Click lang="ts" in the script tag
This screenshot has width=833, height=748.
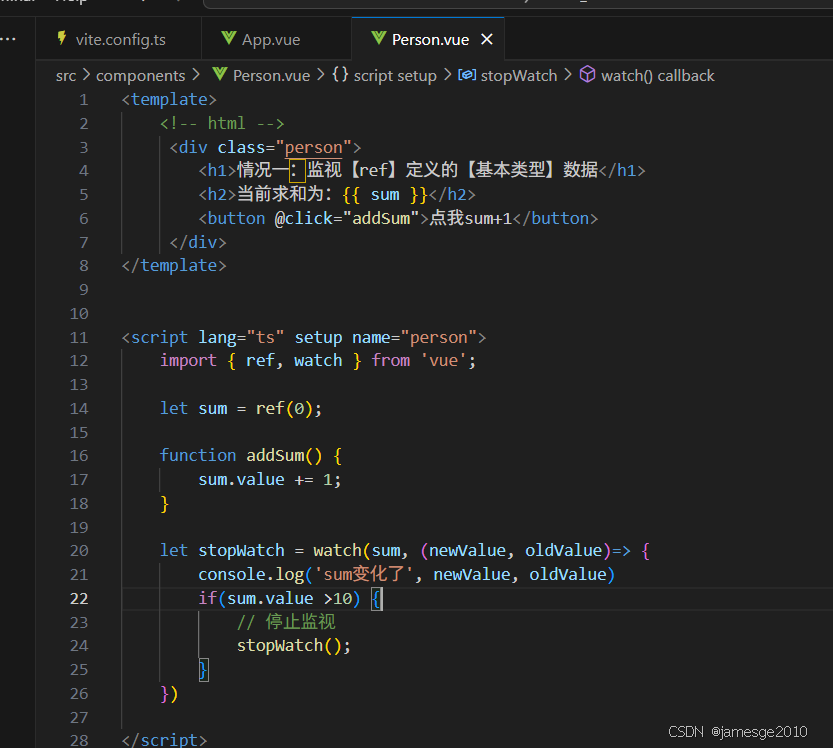click(x=241, y=337)
